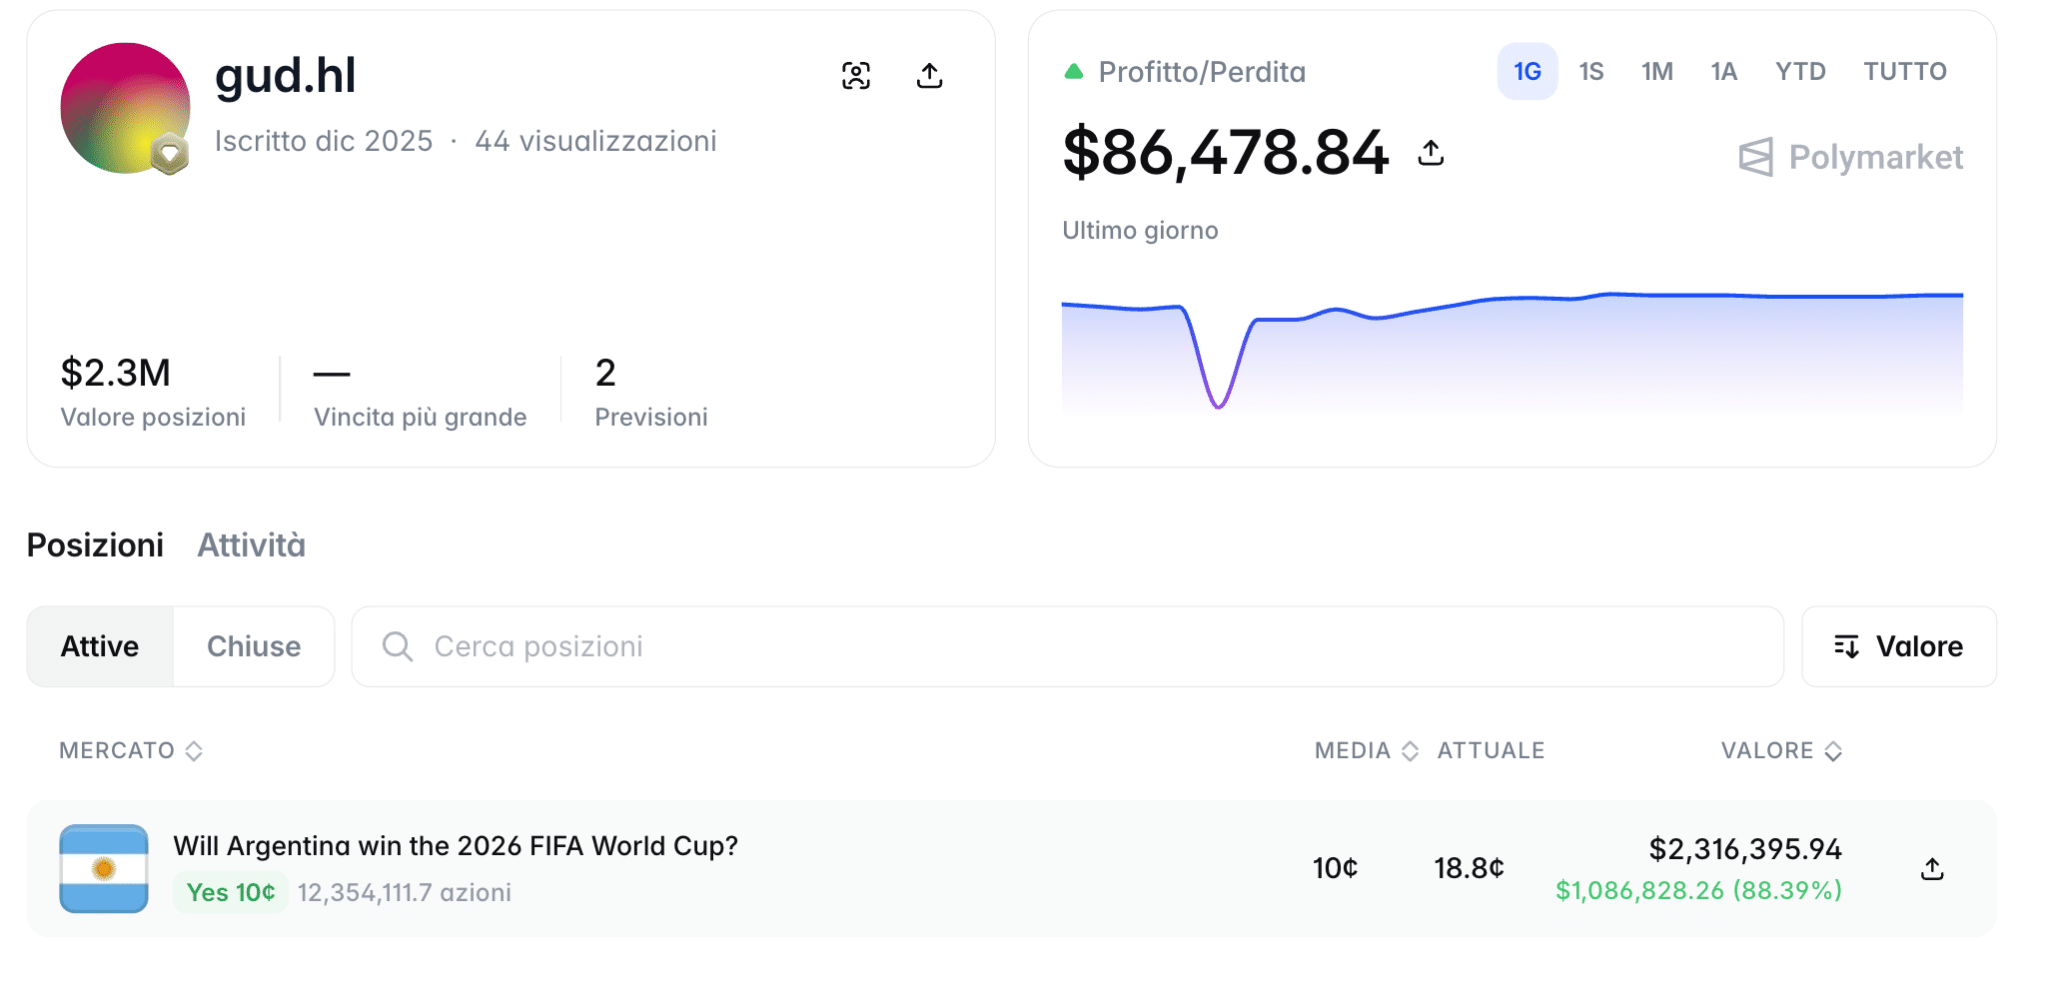
Task: Select the 1G time range
Action: click(x=1527, y=72)
